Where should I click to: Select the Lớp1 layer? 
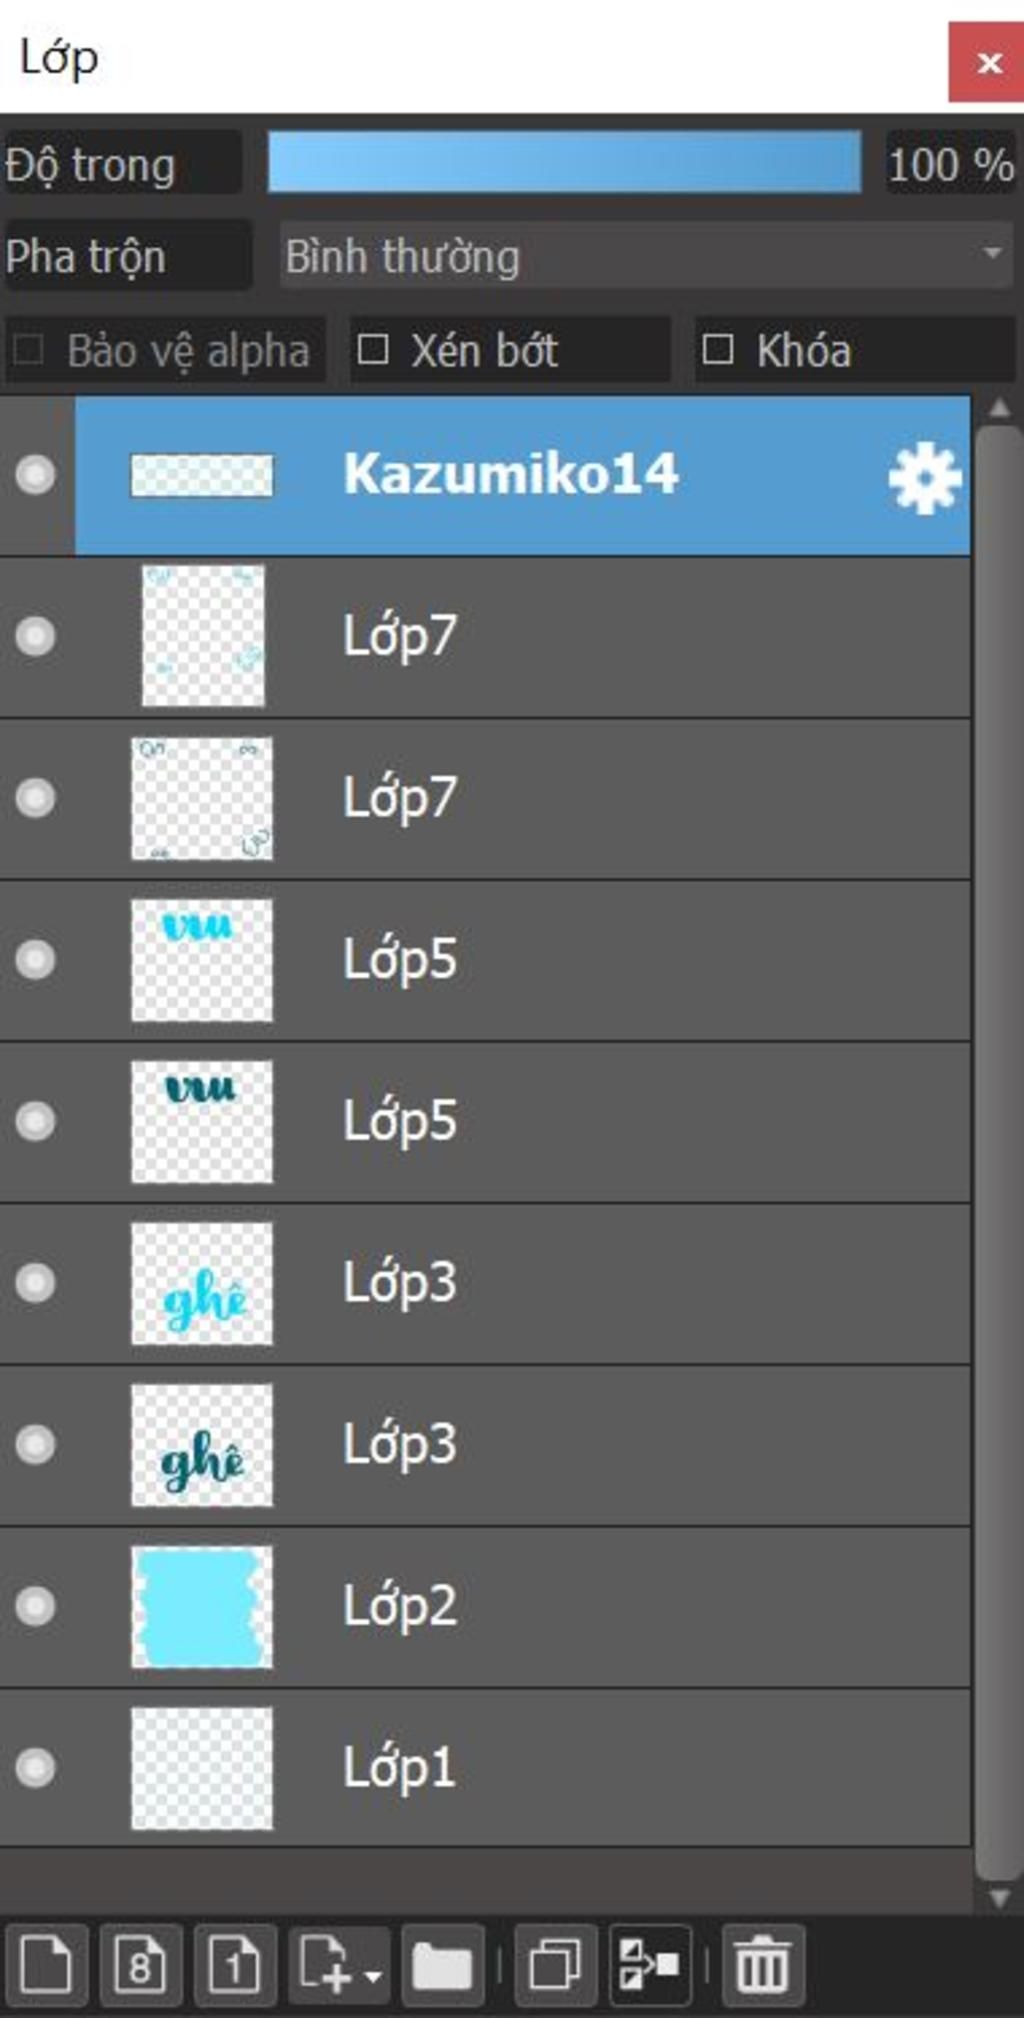(485, 1768)
